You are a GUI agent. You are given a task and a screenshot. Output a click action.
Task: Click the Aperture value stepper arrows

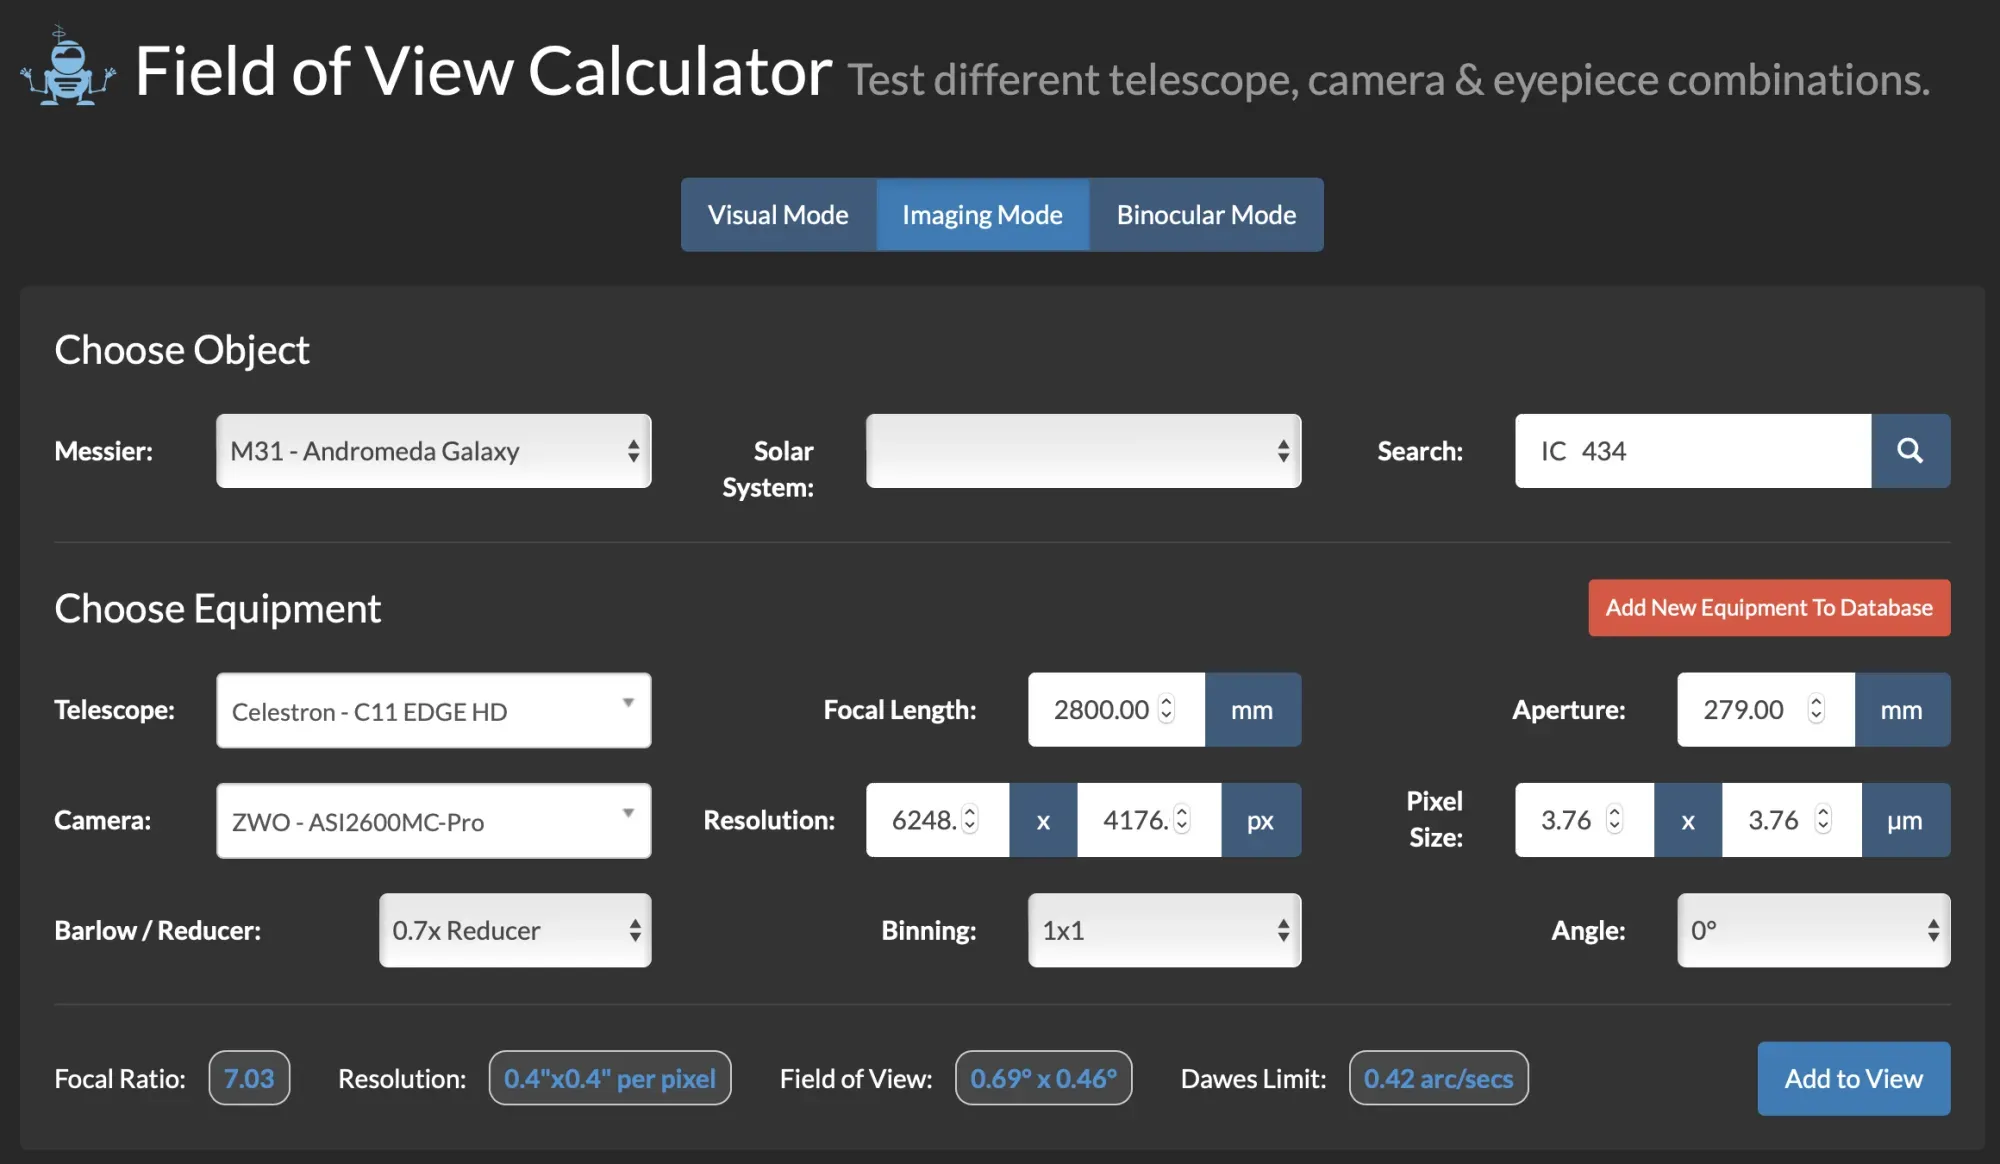pos(1816,709)
